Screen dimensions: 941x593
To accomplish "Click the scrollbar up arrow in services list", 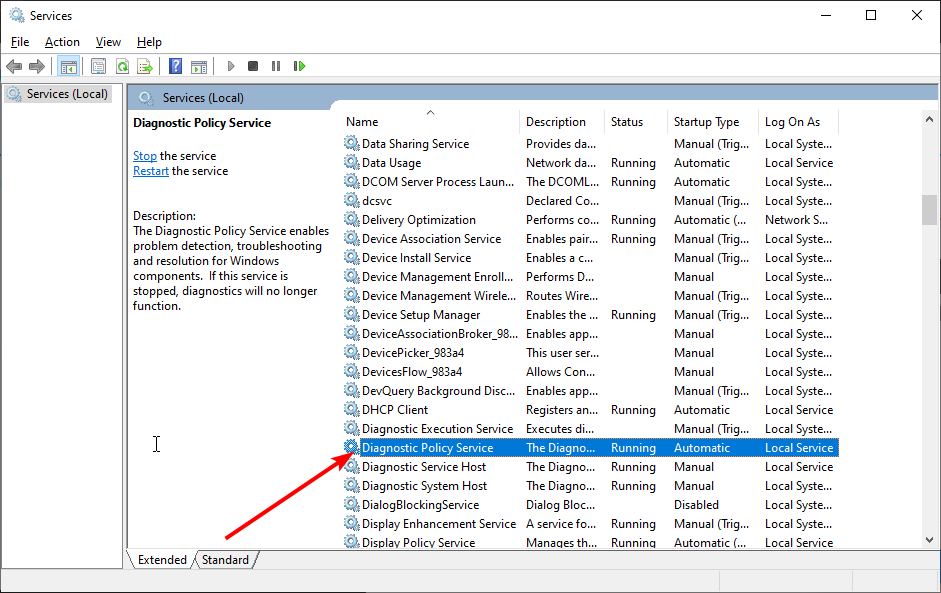I will tap(930, 119).
